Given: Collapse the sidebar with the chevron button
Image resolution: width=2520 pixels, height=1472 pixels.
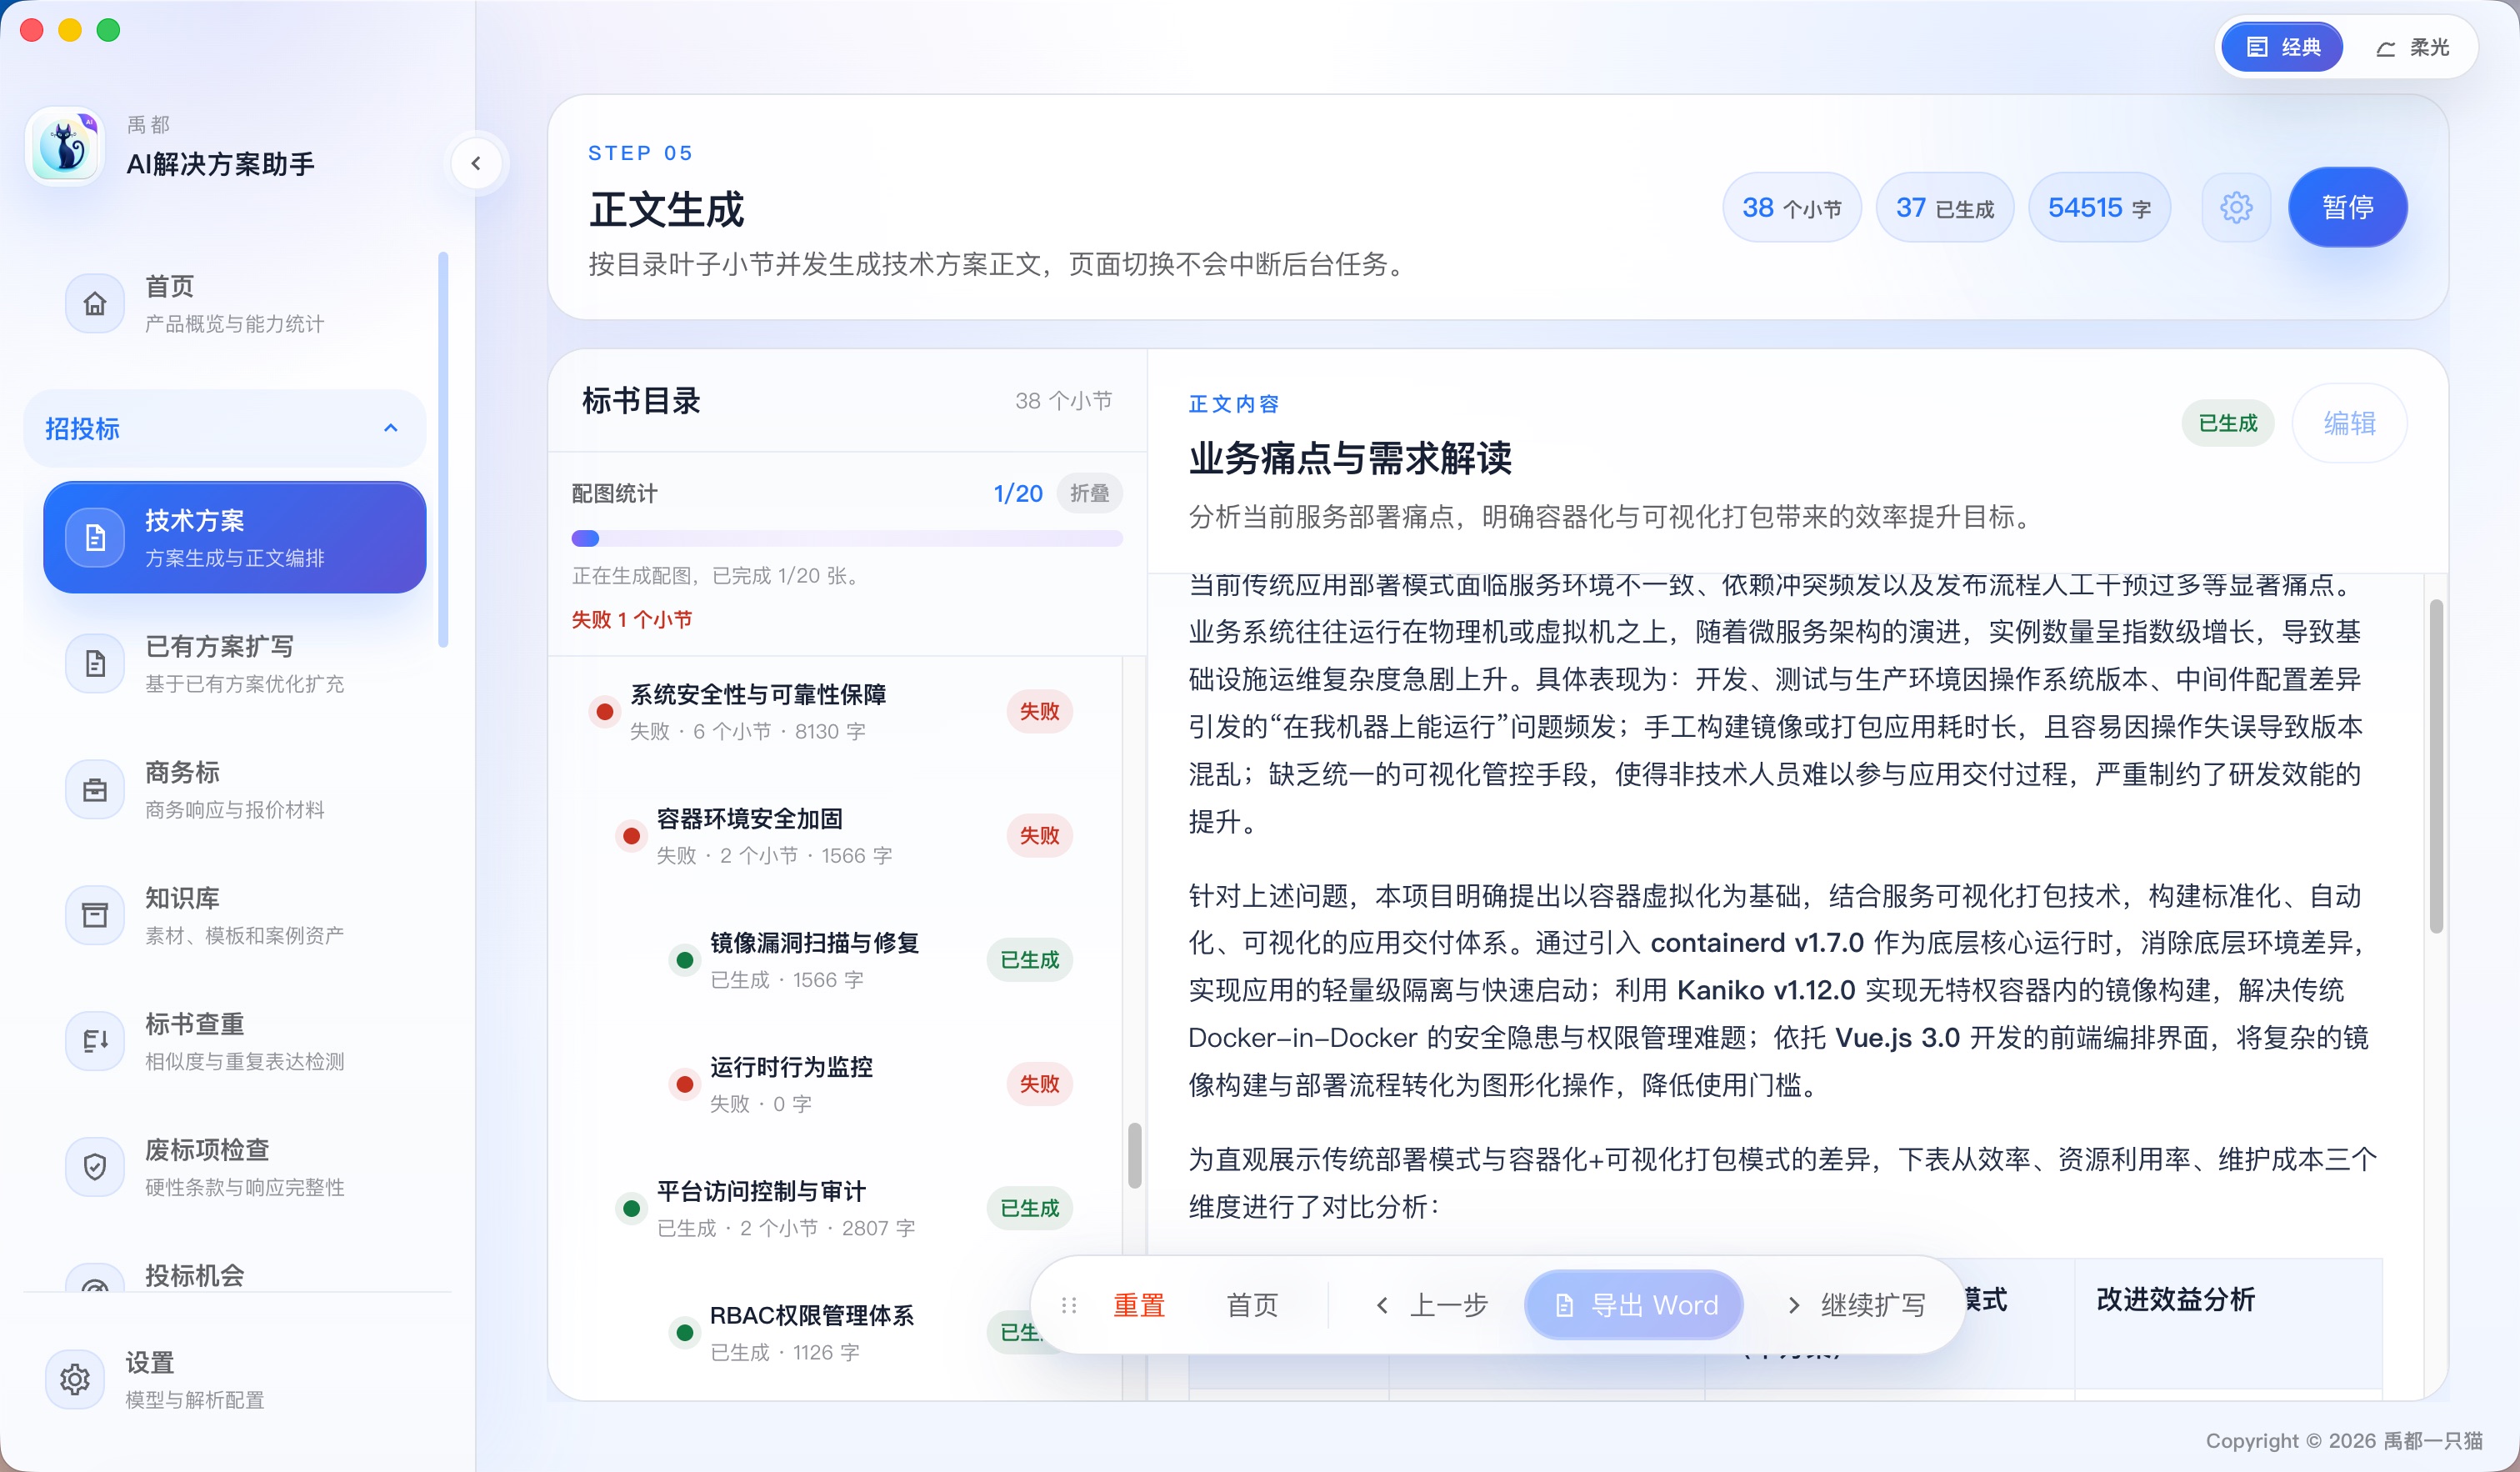Looking at the screenshot, I should tap(476, 163).
